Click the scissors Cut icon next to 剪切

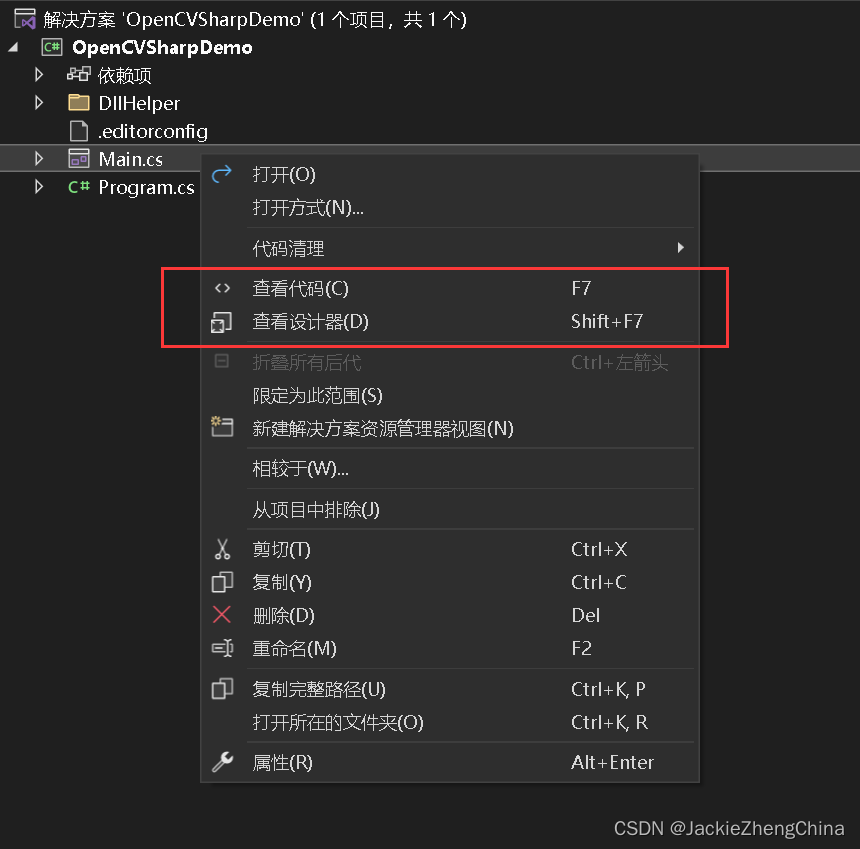(222, 548)
